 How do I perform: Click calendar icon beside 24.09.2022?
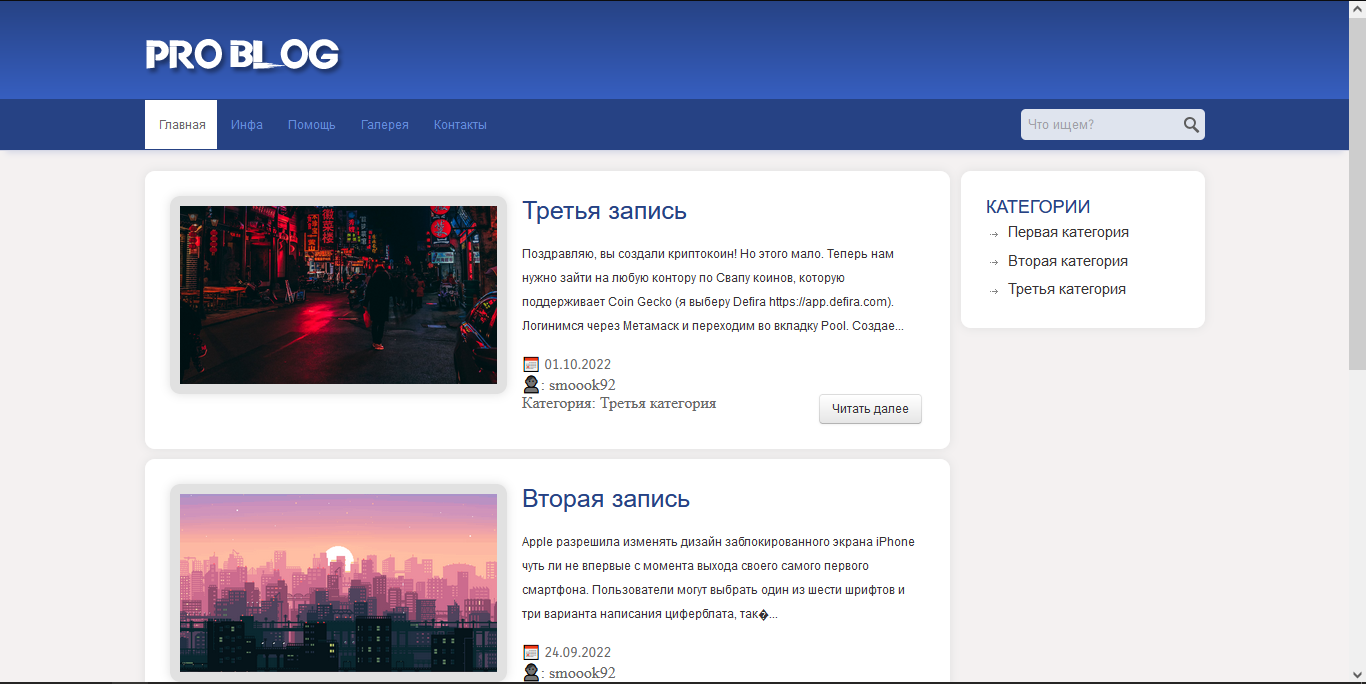[x=531, y=652]
